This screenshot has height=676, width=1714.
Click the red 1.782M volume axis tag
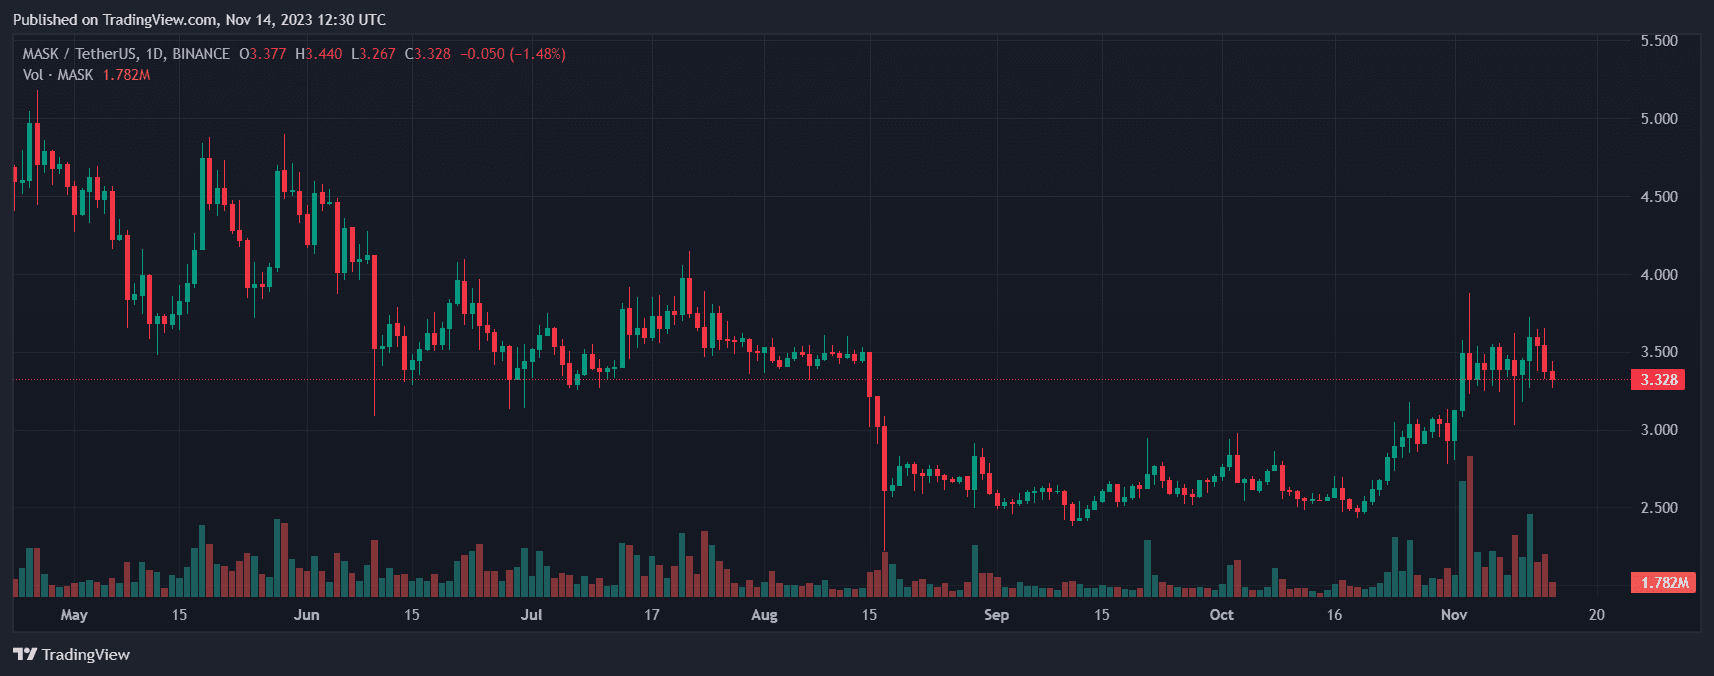(1663, 582)
